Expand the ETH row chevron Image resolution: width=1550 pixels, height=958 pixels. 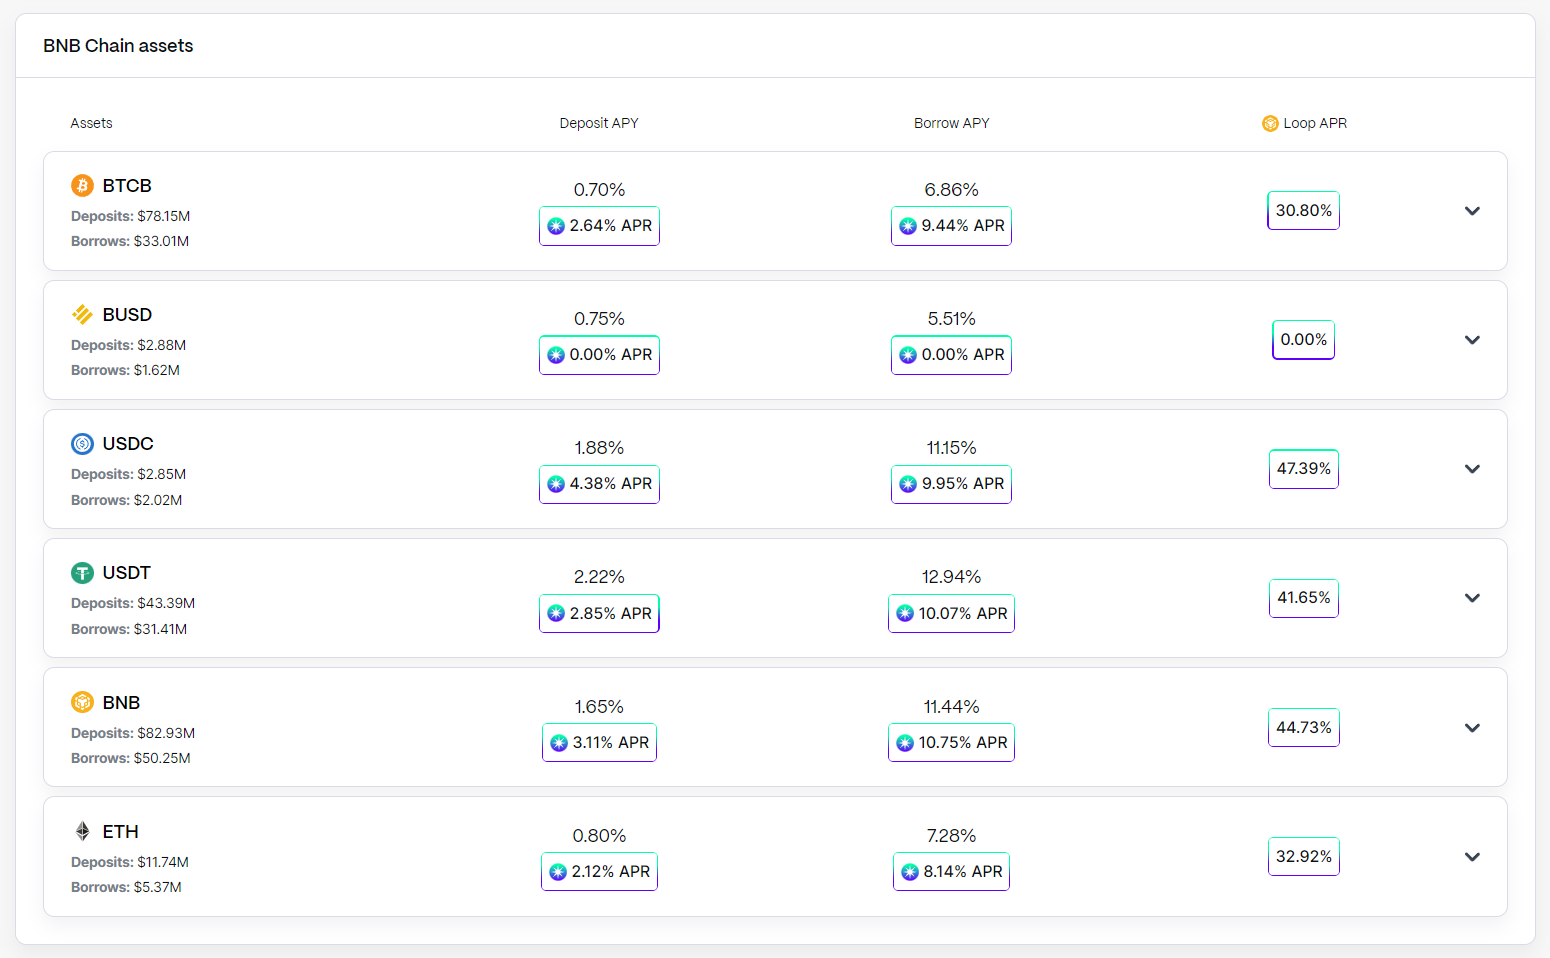[x=1472, y=857]
